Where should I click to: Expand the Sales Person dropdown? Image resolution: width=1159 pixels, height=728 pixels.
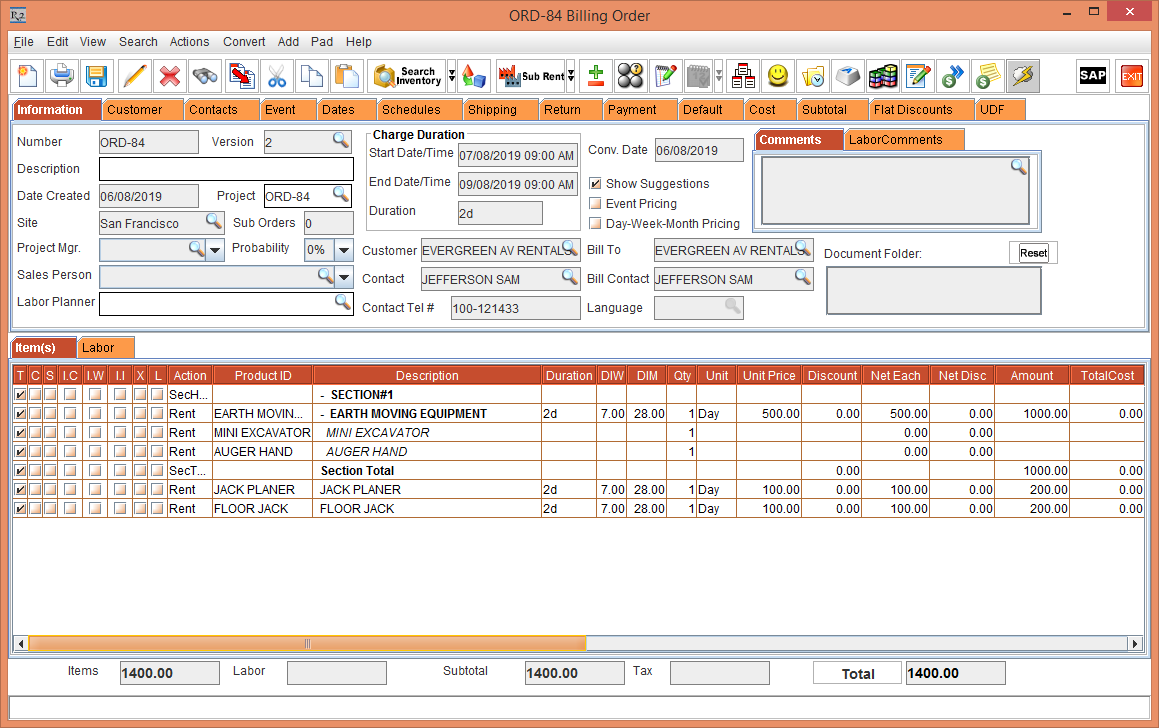(343, 275)
